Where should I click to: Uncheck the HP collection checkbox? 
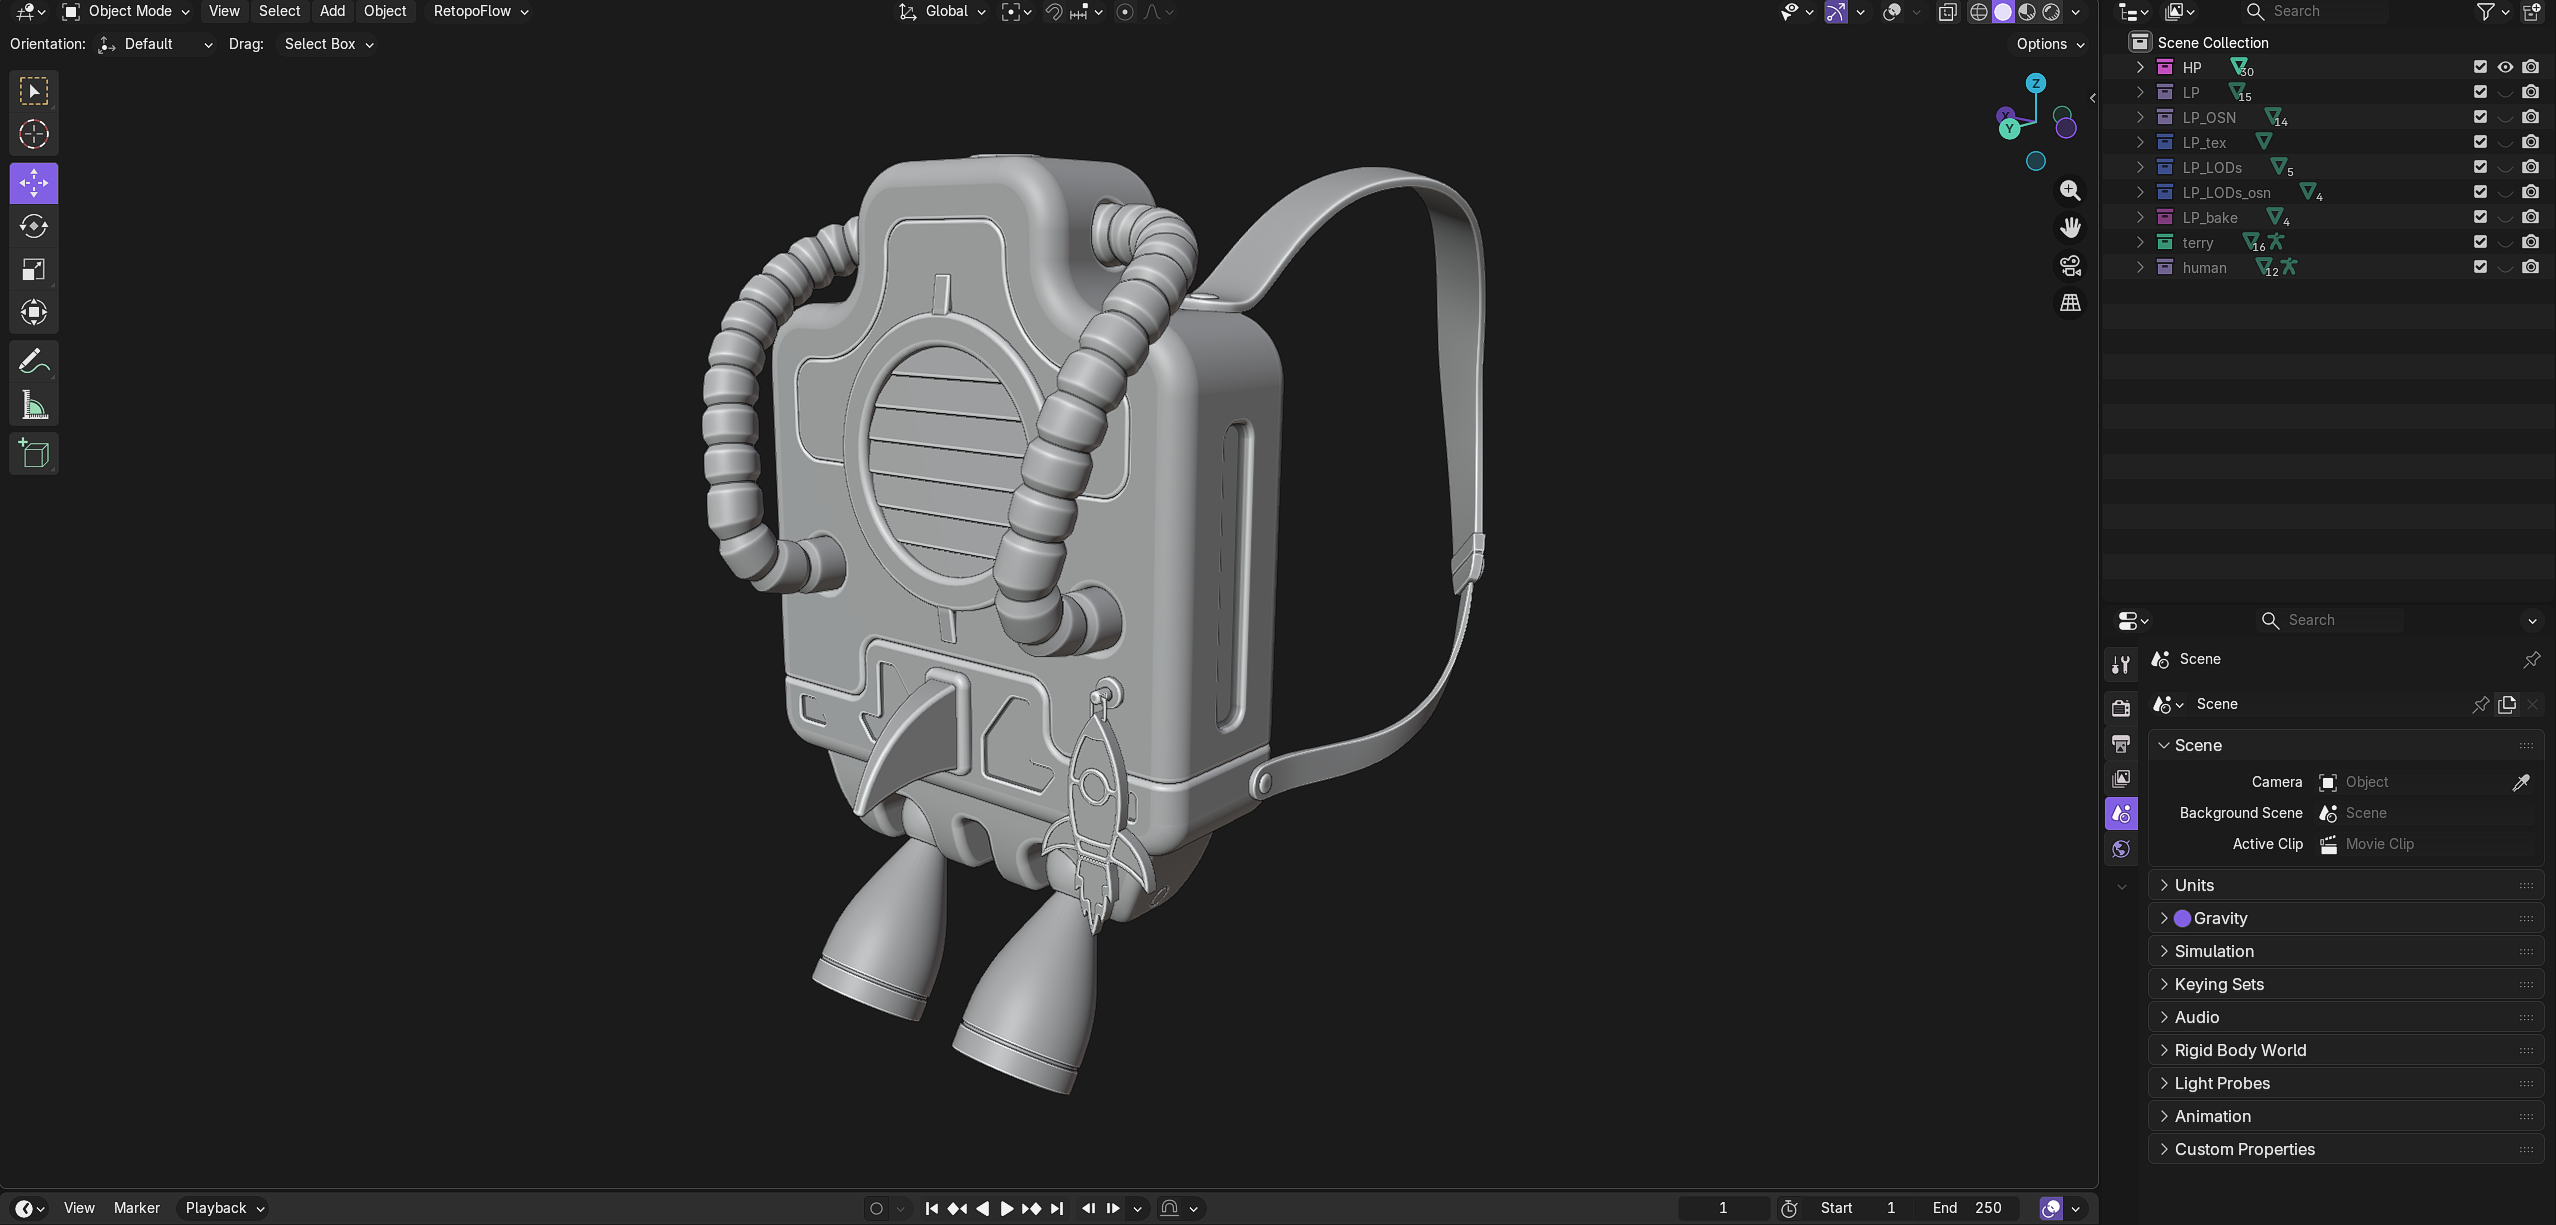[x=2480, y=67]
